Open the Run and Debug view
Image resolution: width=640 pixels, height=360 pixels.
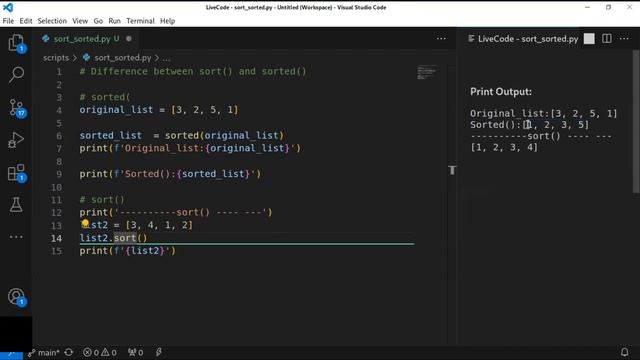click(16, 140)
